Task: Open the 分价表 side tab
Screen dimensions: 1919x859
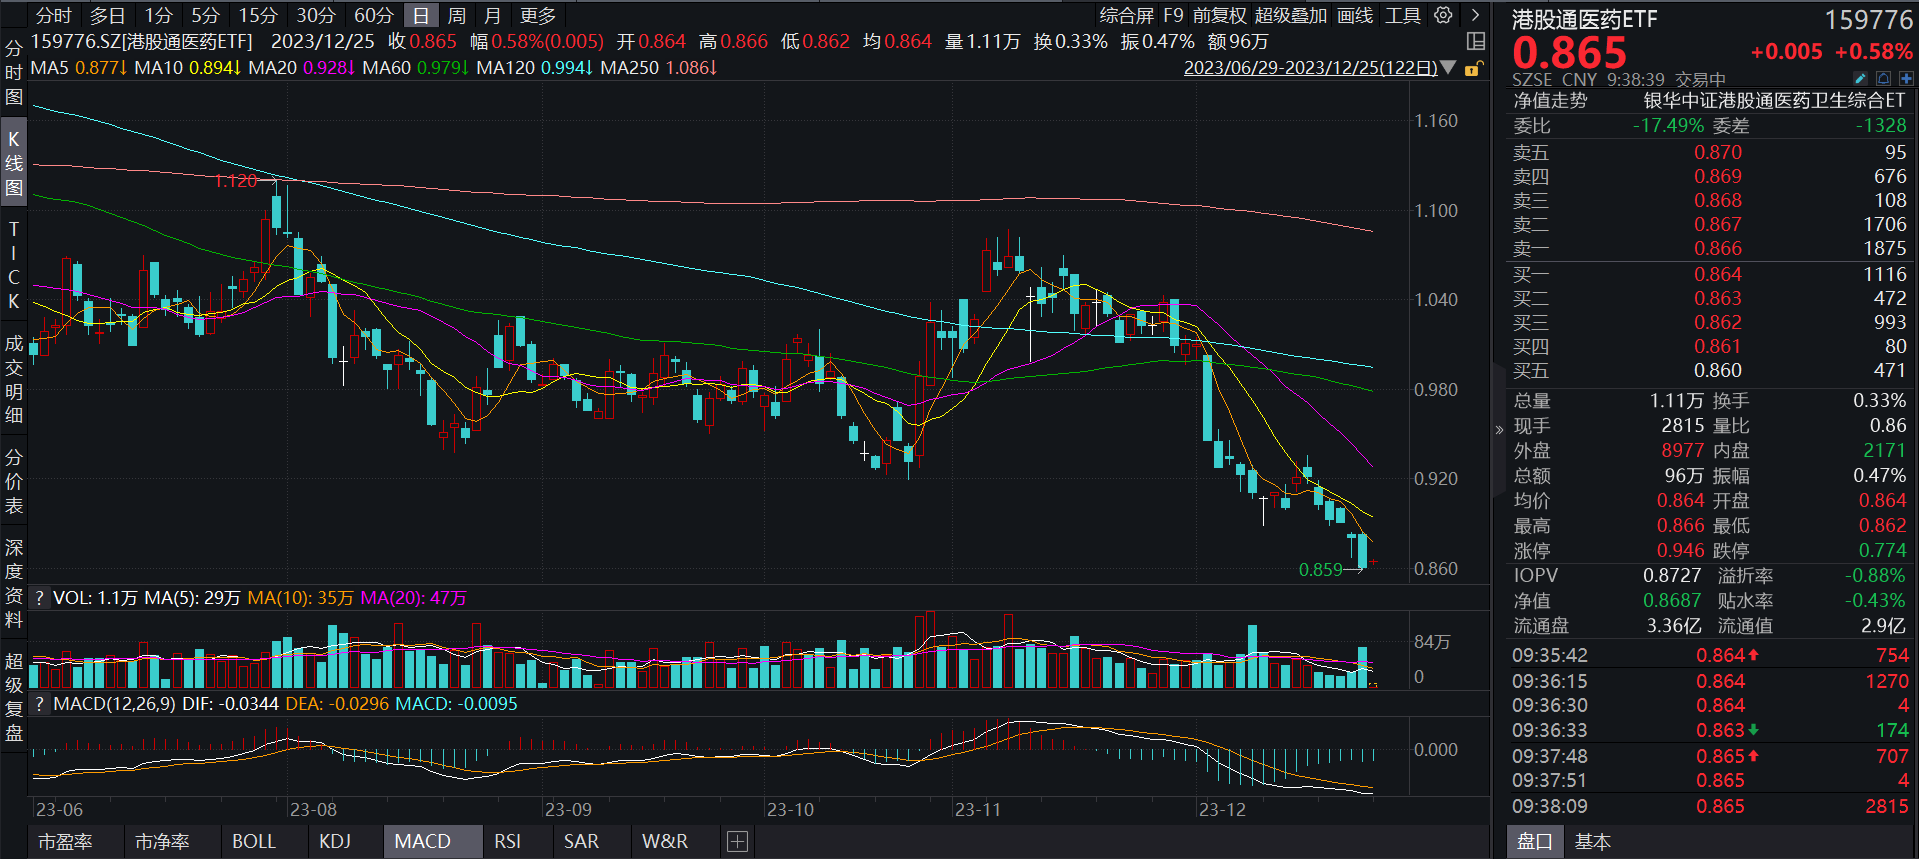Action: 14,482
